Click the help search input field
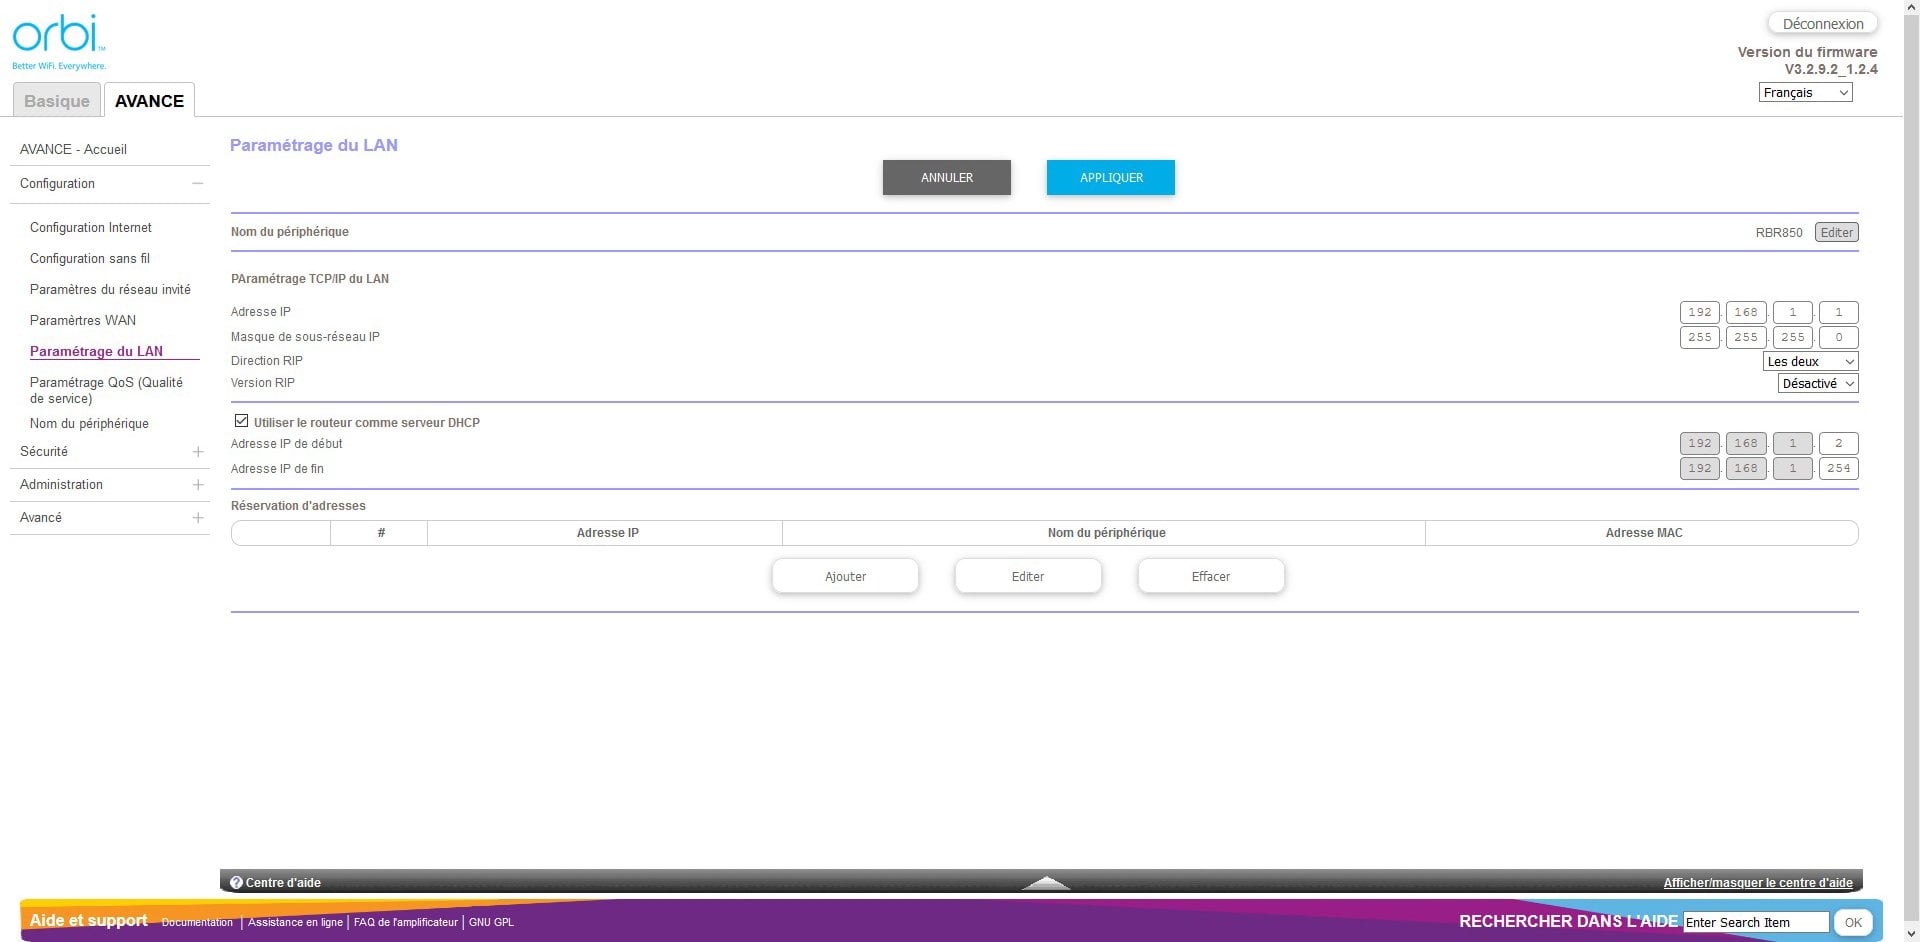1920x942 pixels. (x=1755, y=922)
